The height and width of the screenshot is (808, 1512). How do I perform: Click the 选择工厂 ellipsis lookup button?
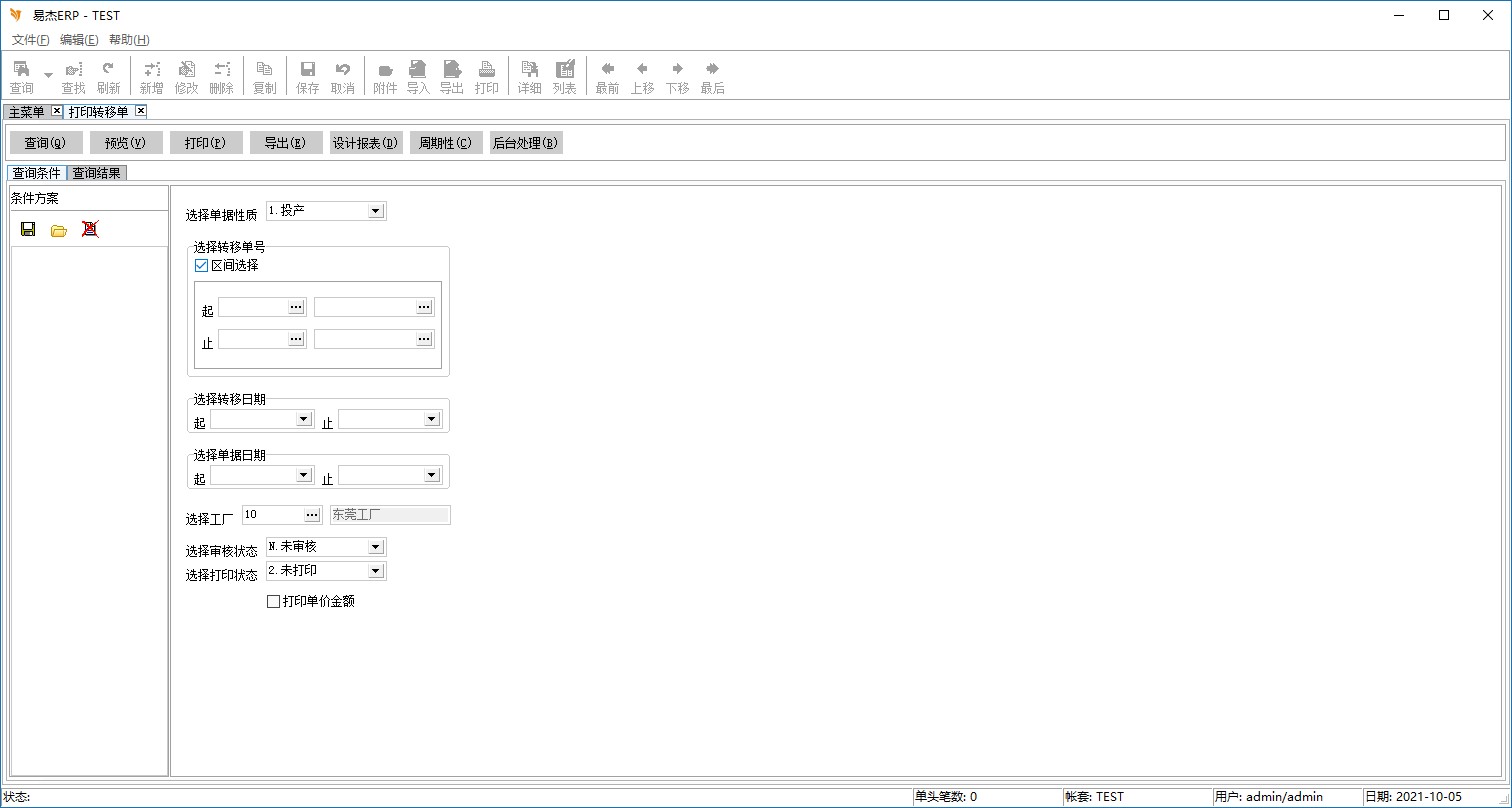[x=312, y=515]
